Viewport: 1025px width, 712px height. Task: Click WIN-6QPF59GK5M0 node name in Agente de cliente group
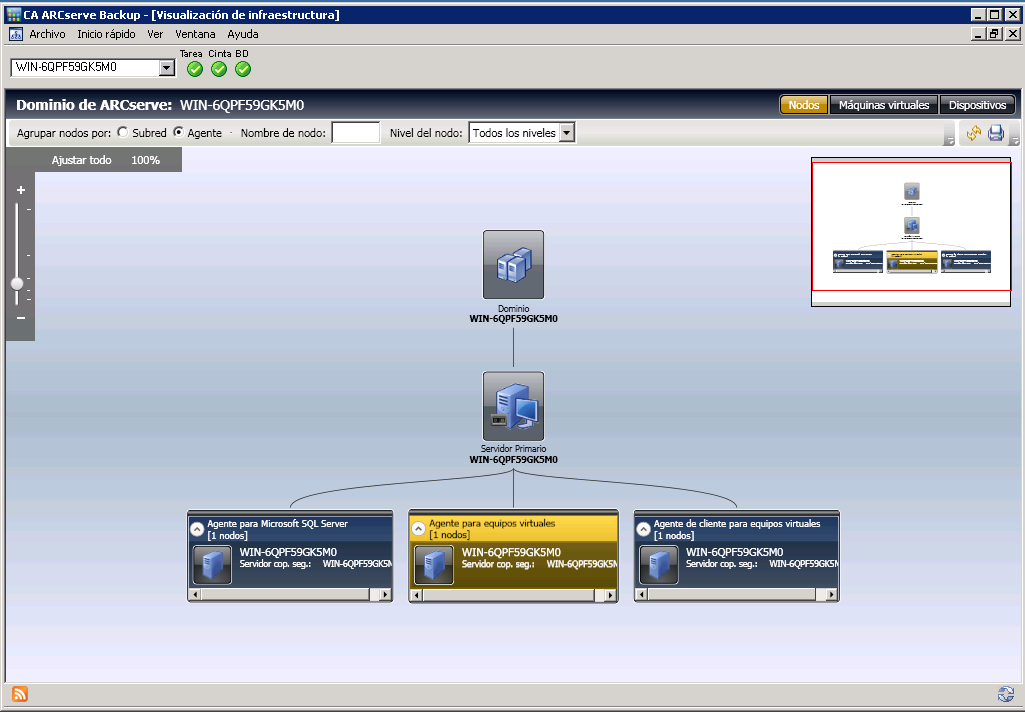click(x=734, y=552)
